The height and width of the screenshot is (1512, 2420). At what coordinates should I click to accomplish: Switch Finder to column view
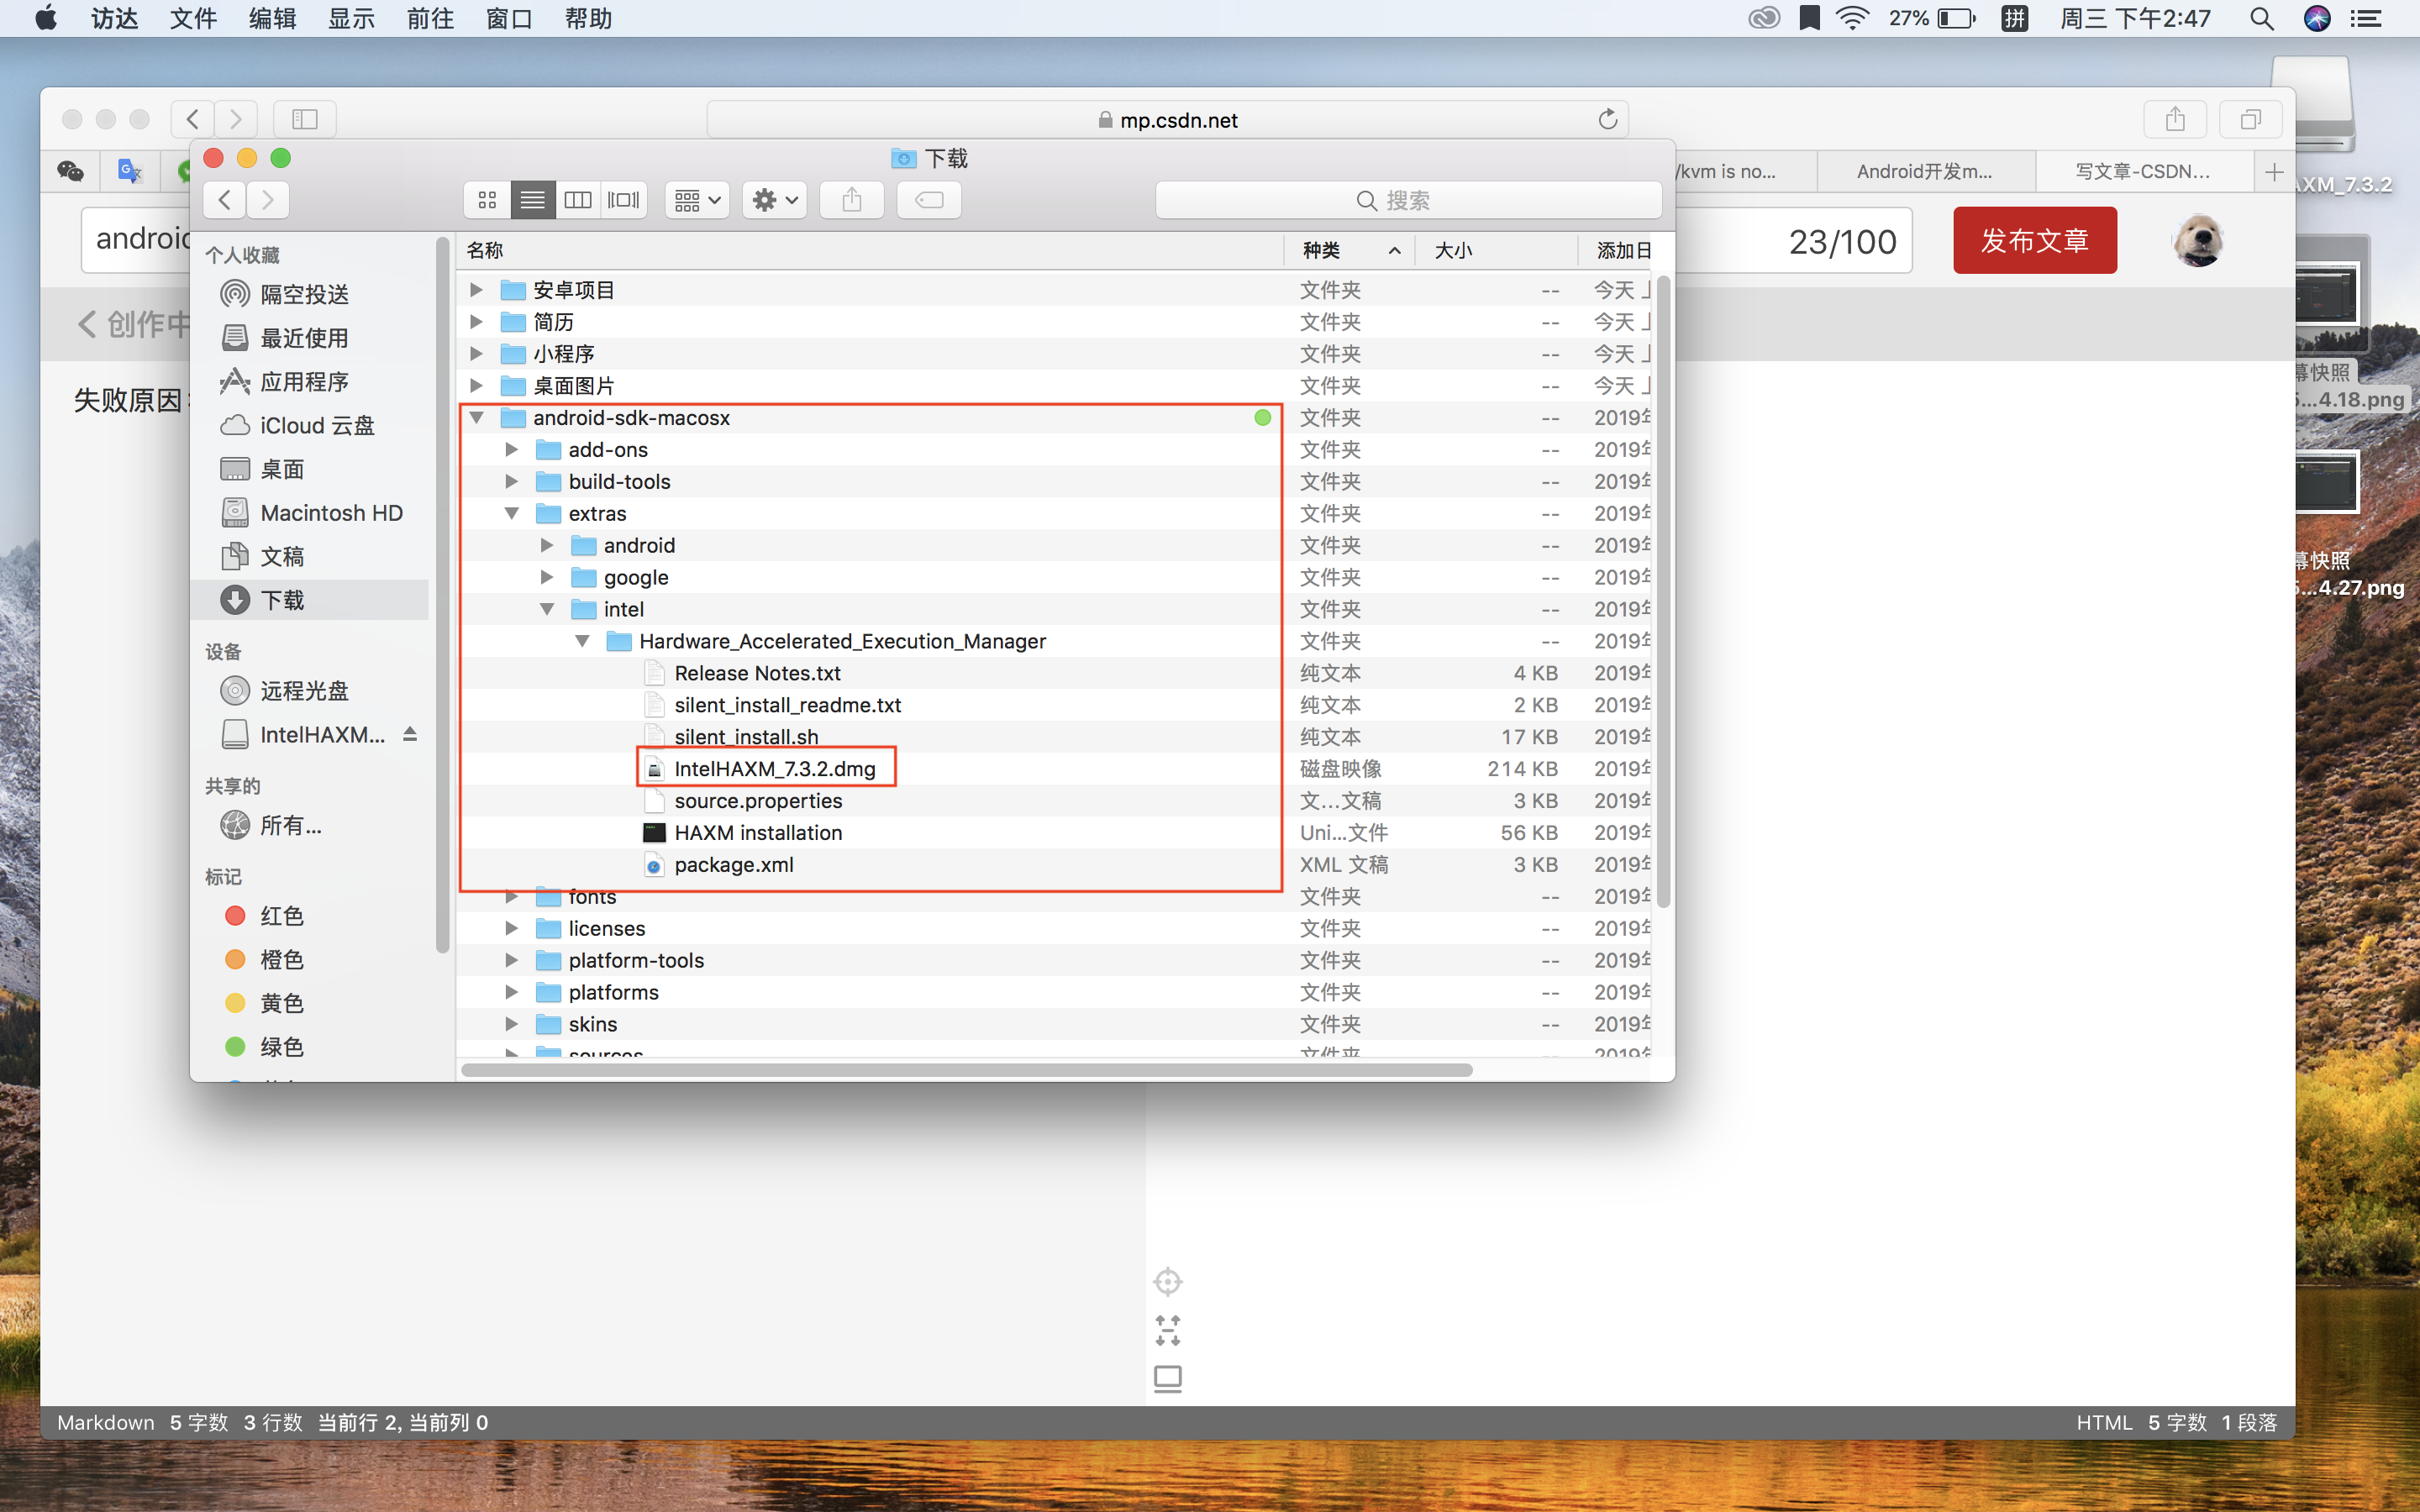[577, 200]
